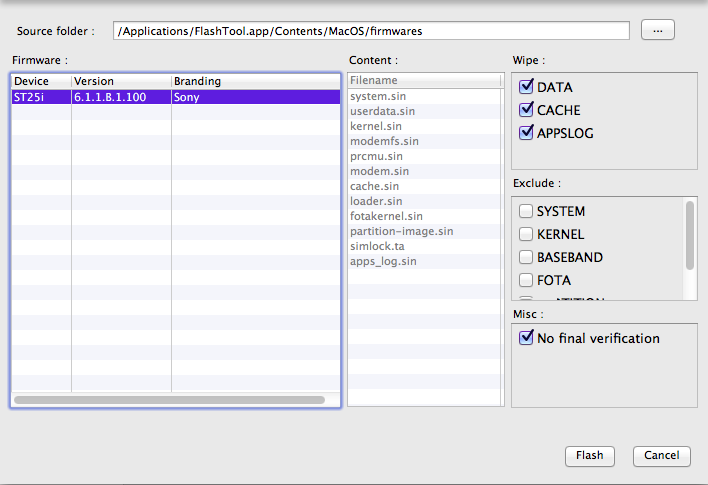Click the Version column header
The image size is (708, 485).
(x=120, y=81)
